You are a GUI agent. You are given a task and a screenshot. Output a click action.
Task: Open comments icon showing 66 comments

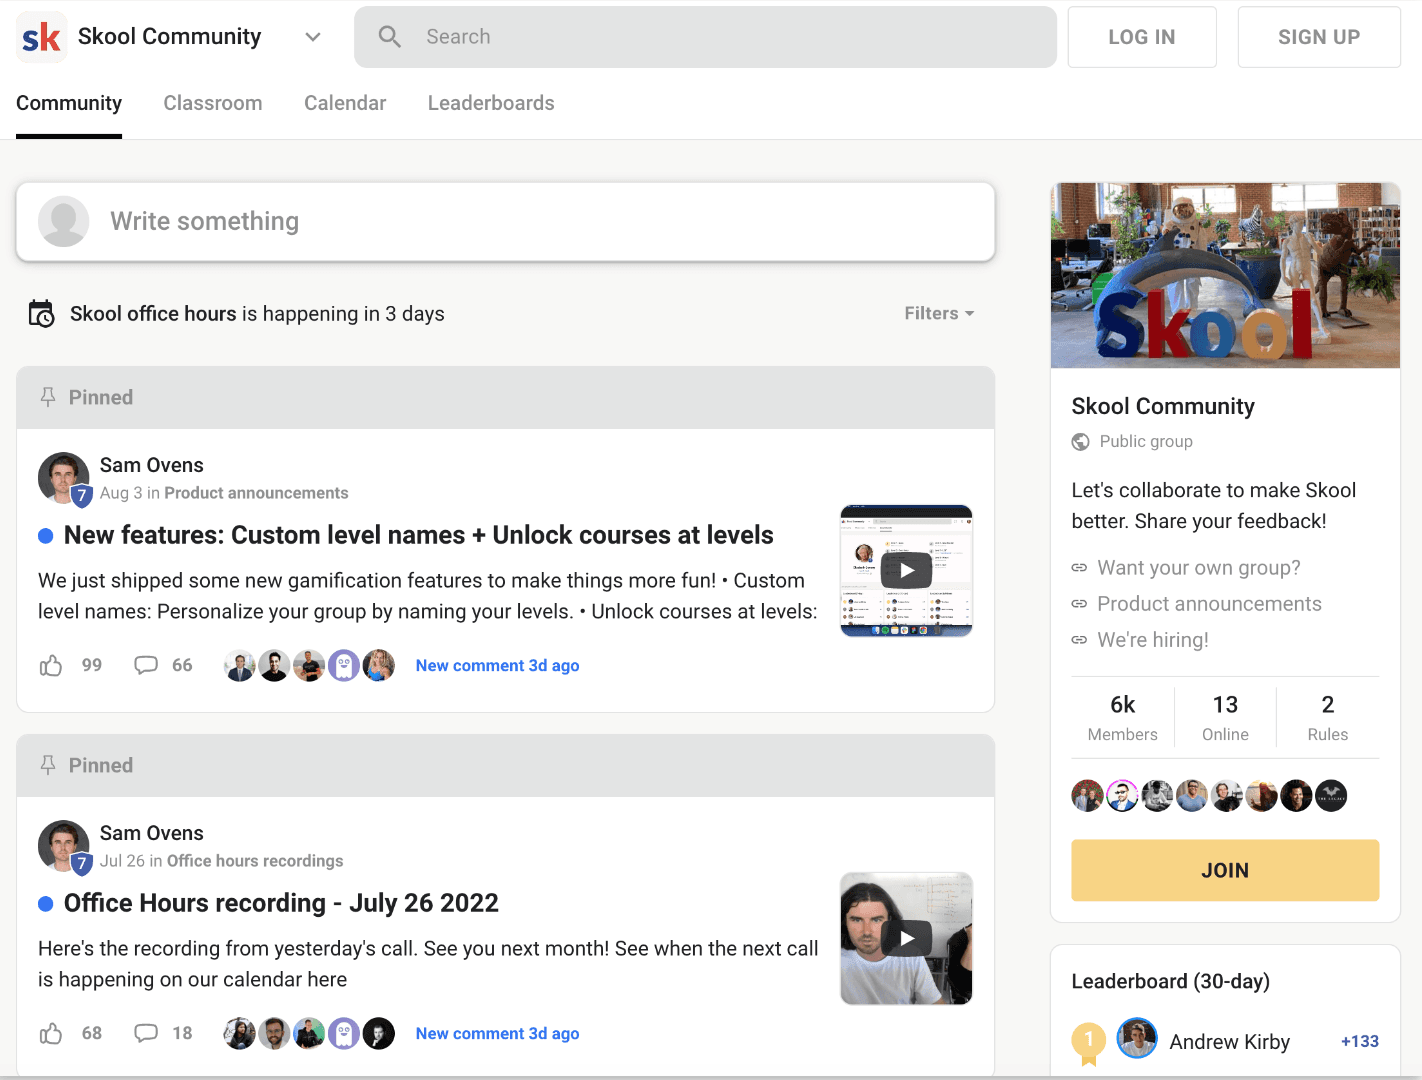[146, 665]
